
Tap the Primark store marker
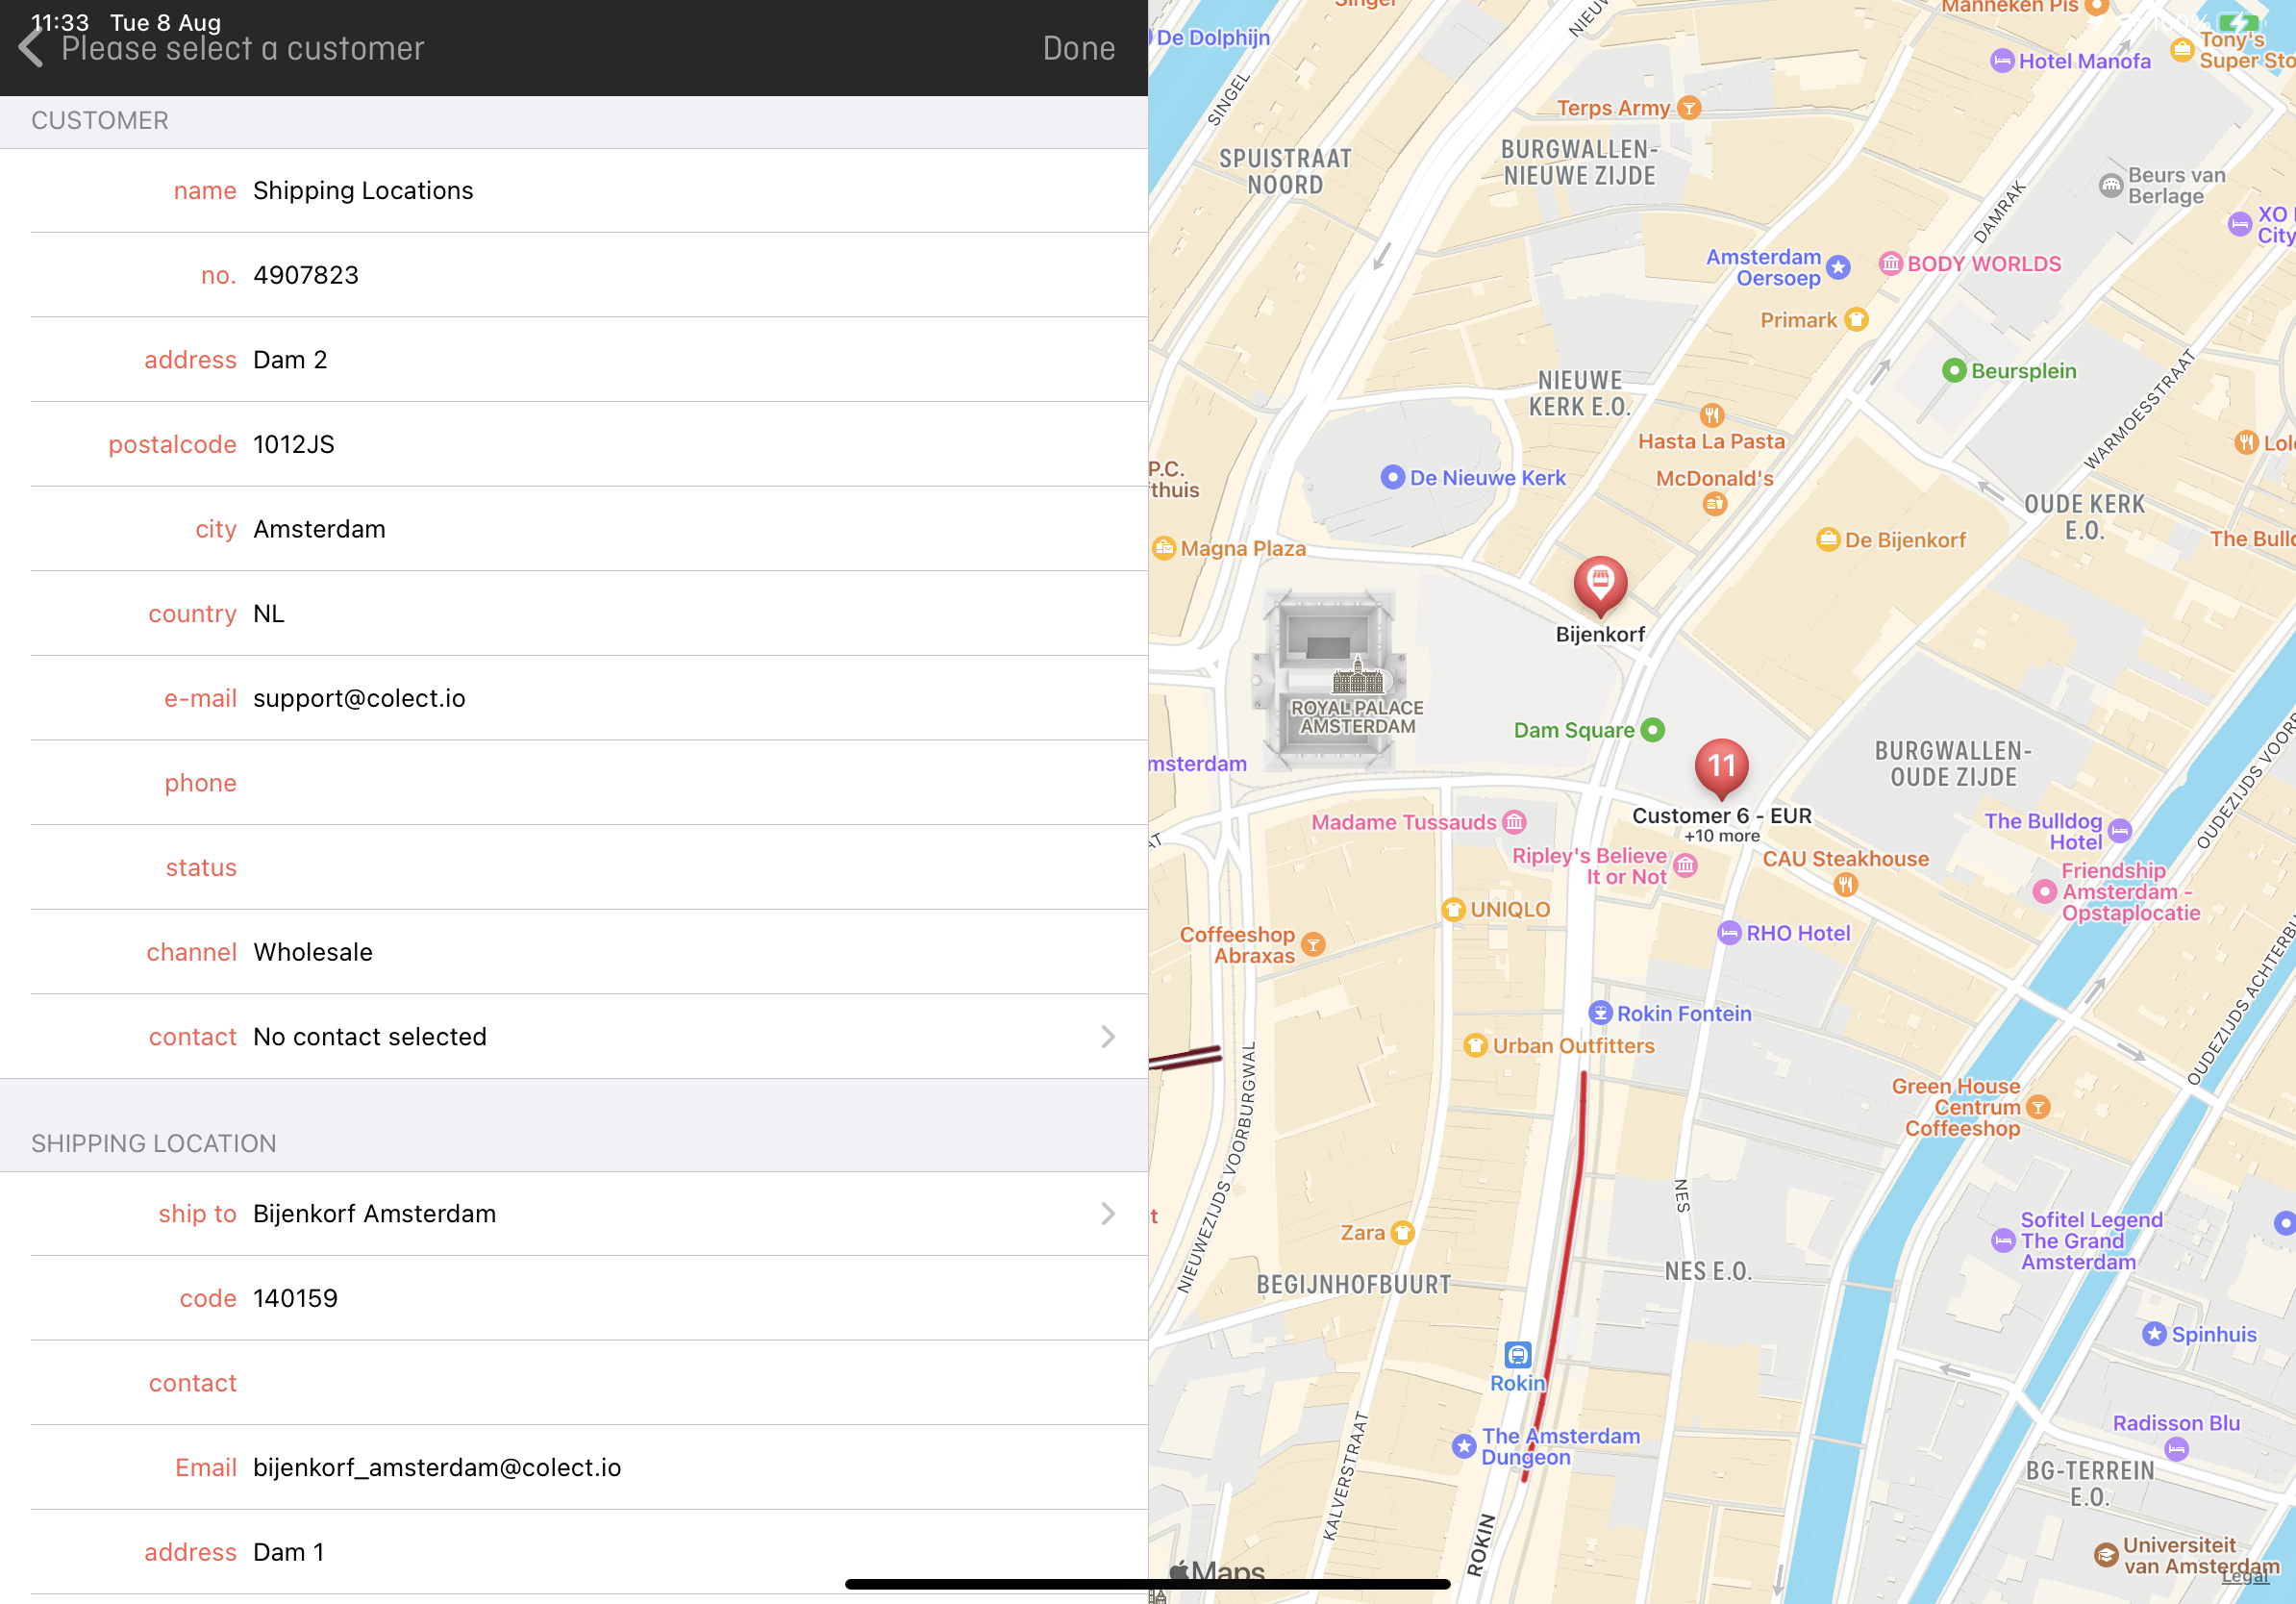1856,320
